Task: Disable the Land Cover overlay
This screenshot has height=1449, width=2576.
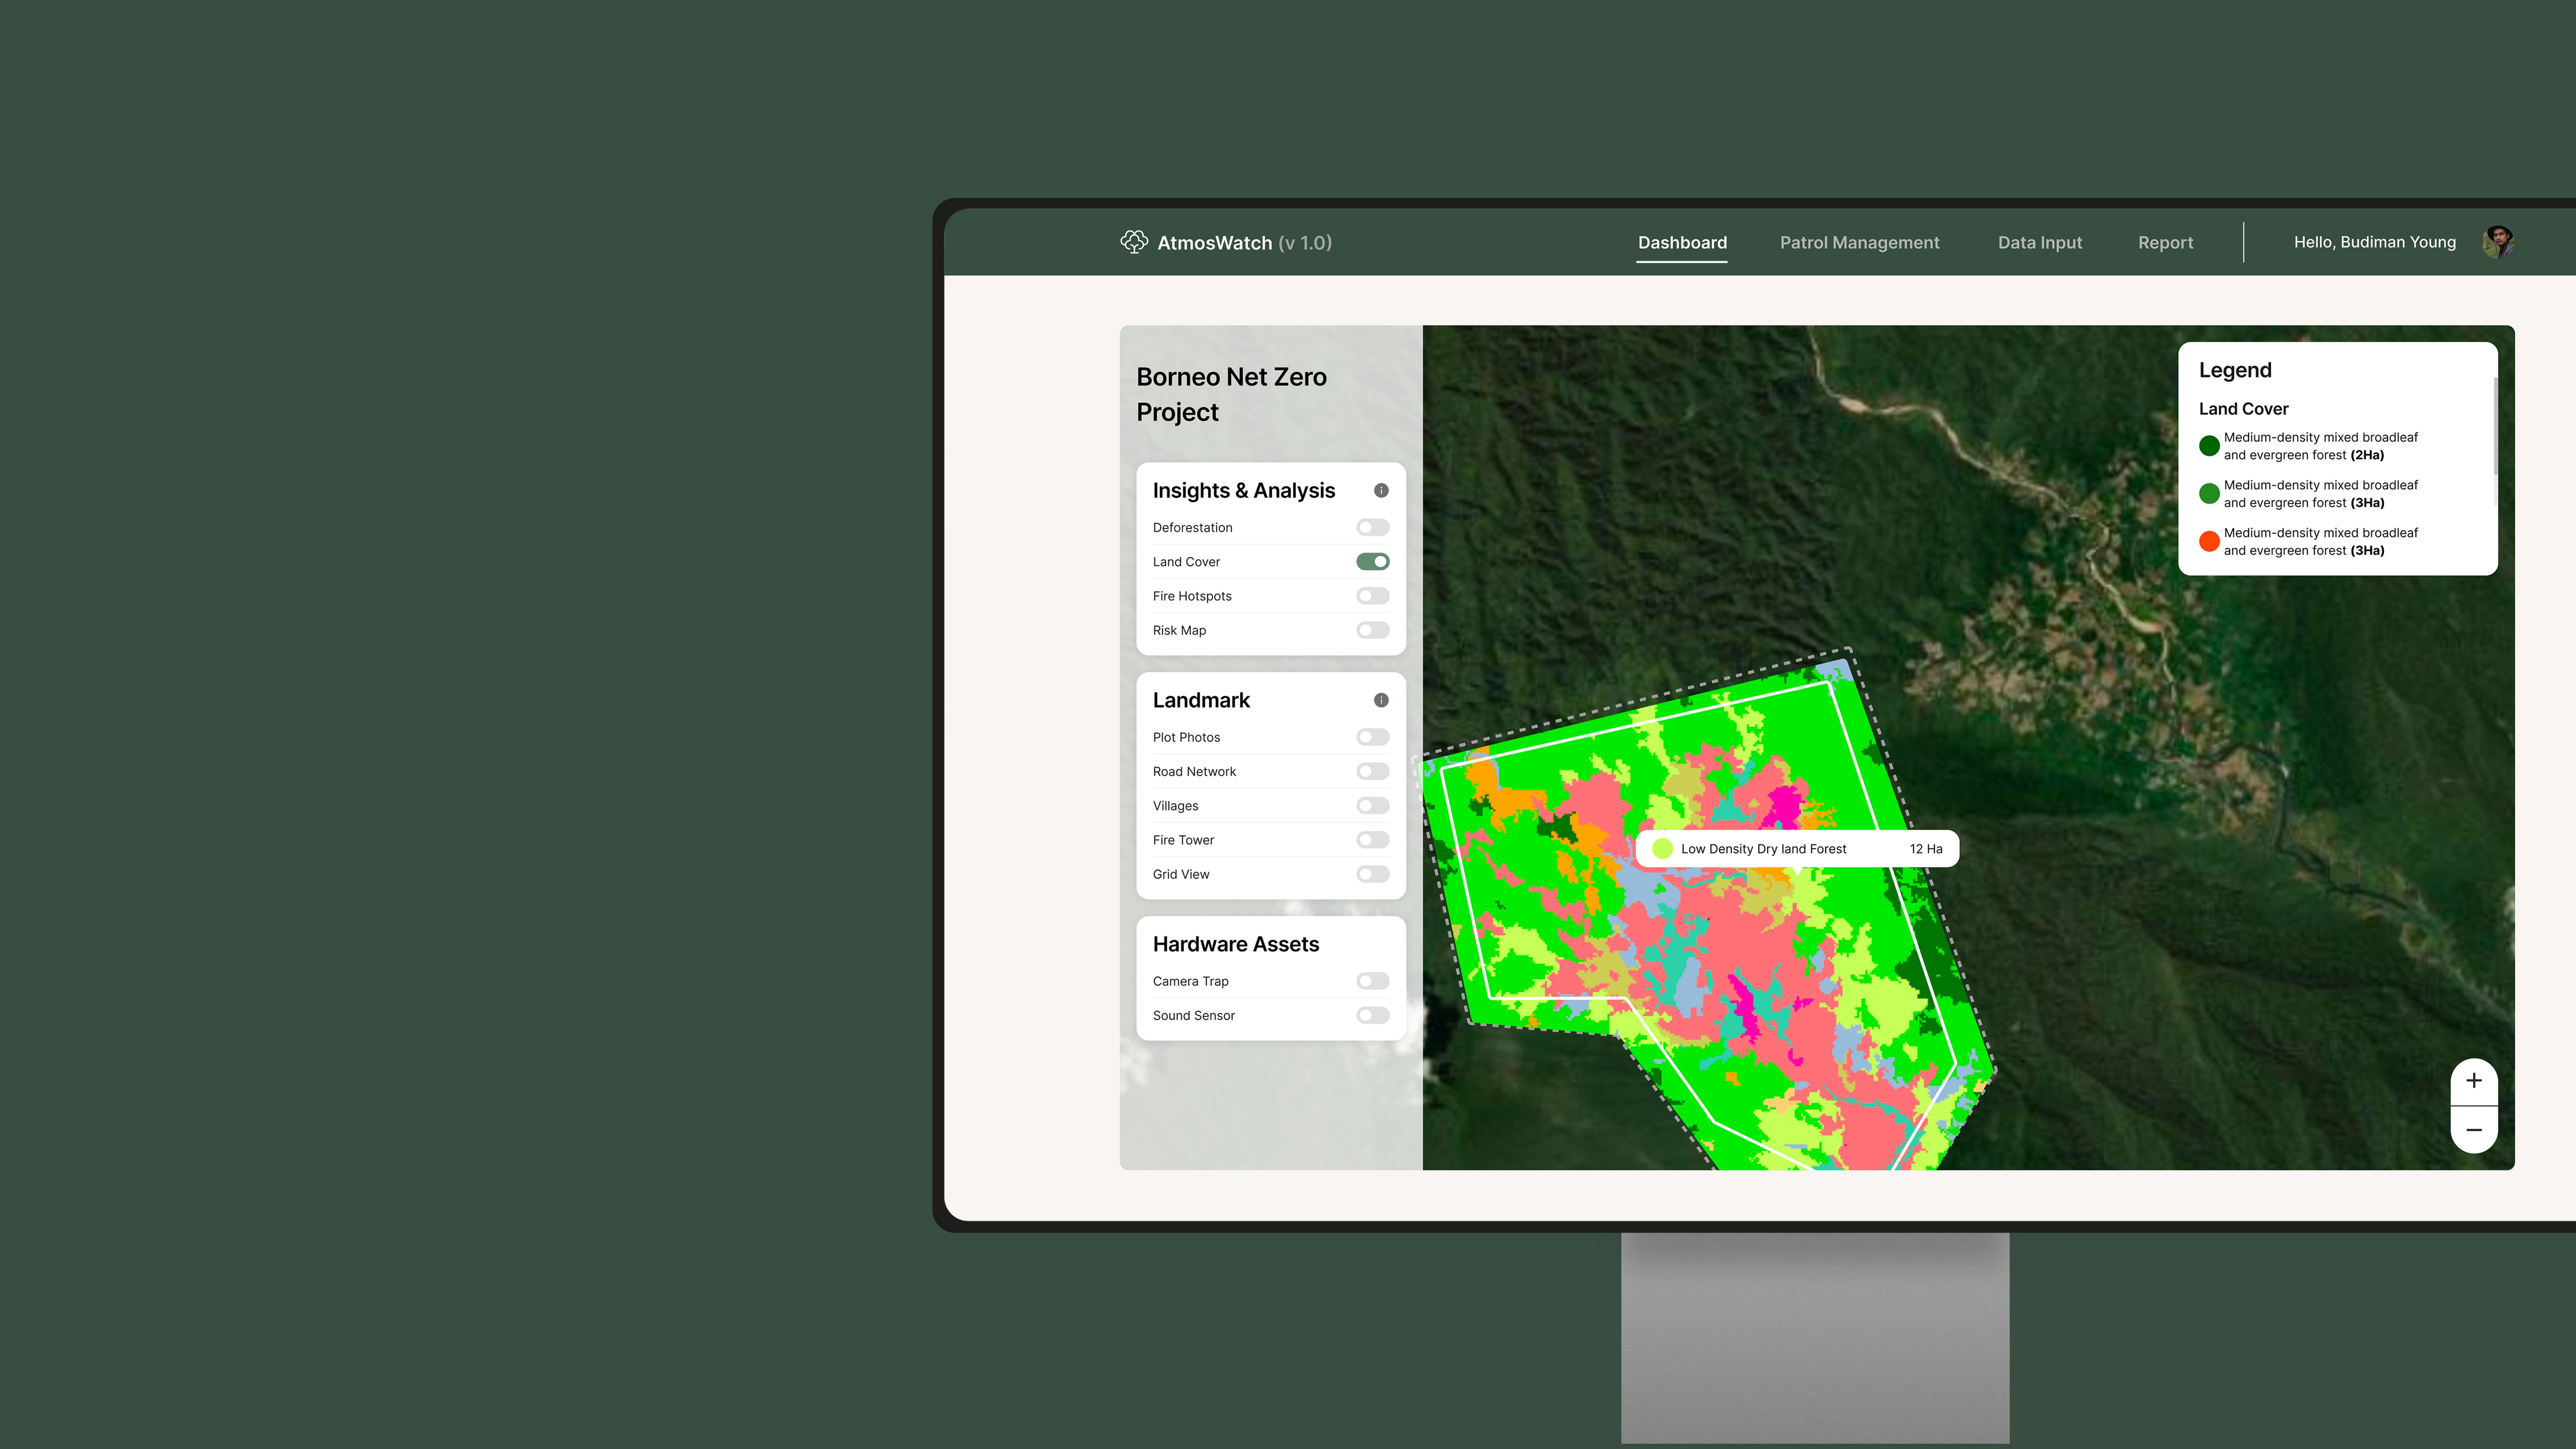Action: [x=1373, y=561]
